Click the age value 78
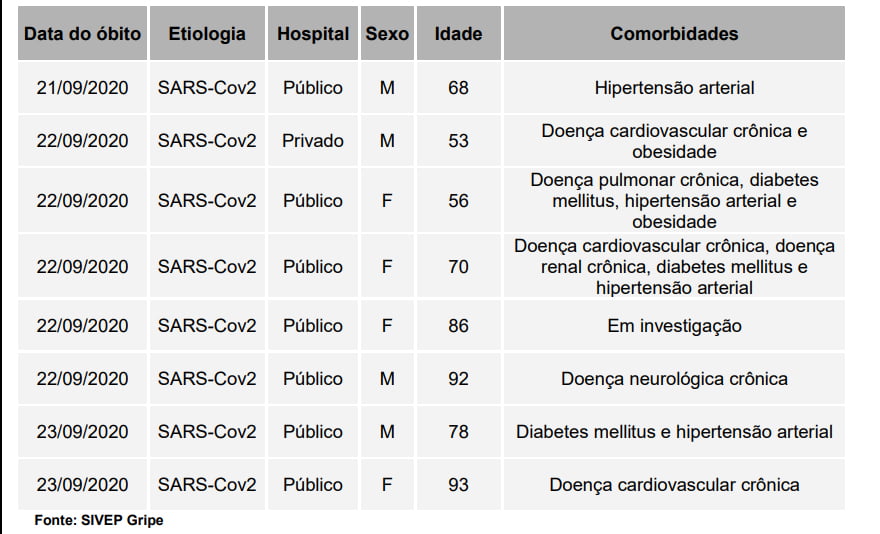This screenshot has width=880, height=534. tap(458, 432)
